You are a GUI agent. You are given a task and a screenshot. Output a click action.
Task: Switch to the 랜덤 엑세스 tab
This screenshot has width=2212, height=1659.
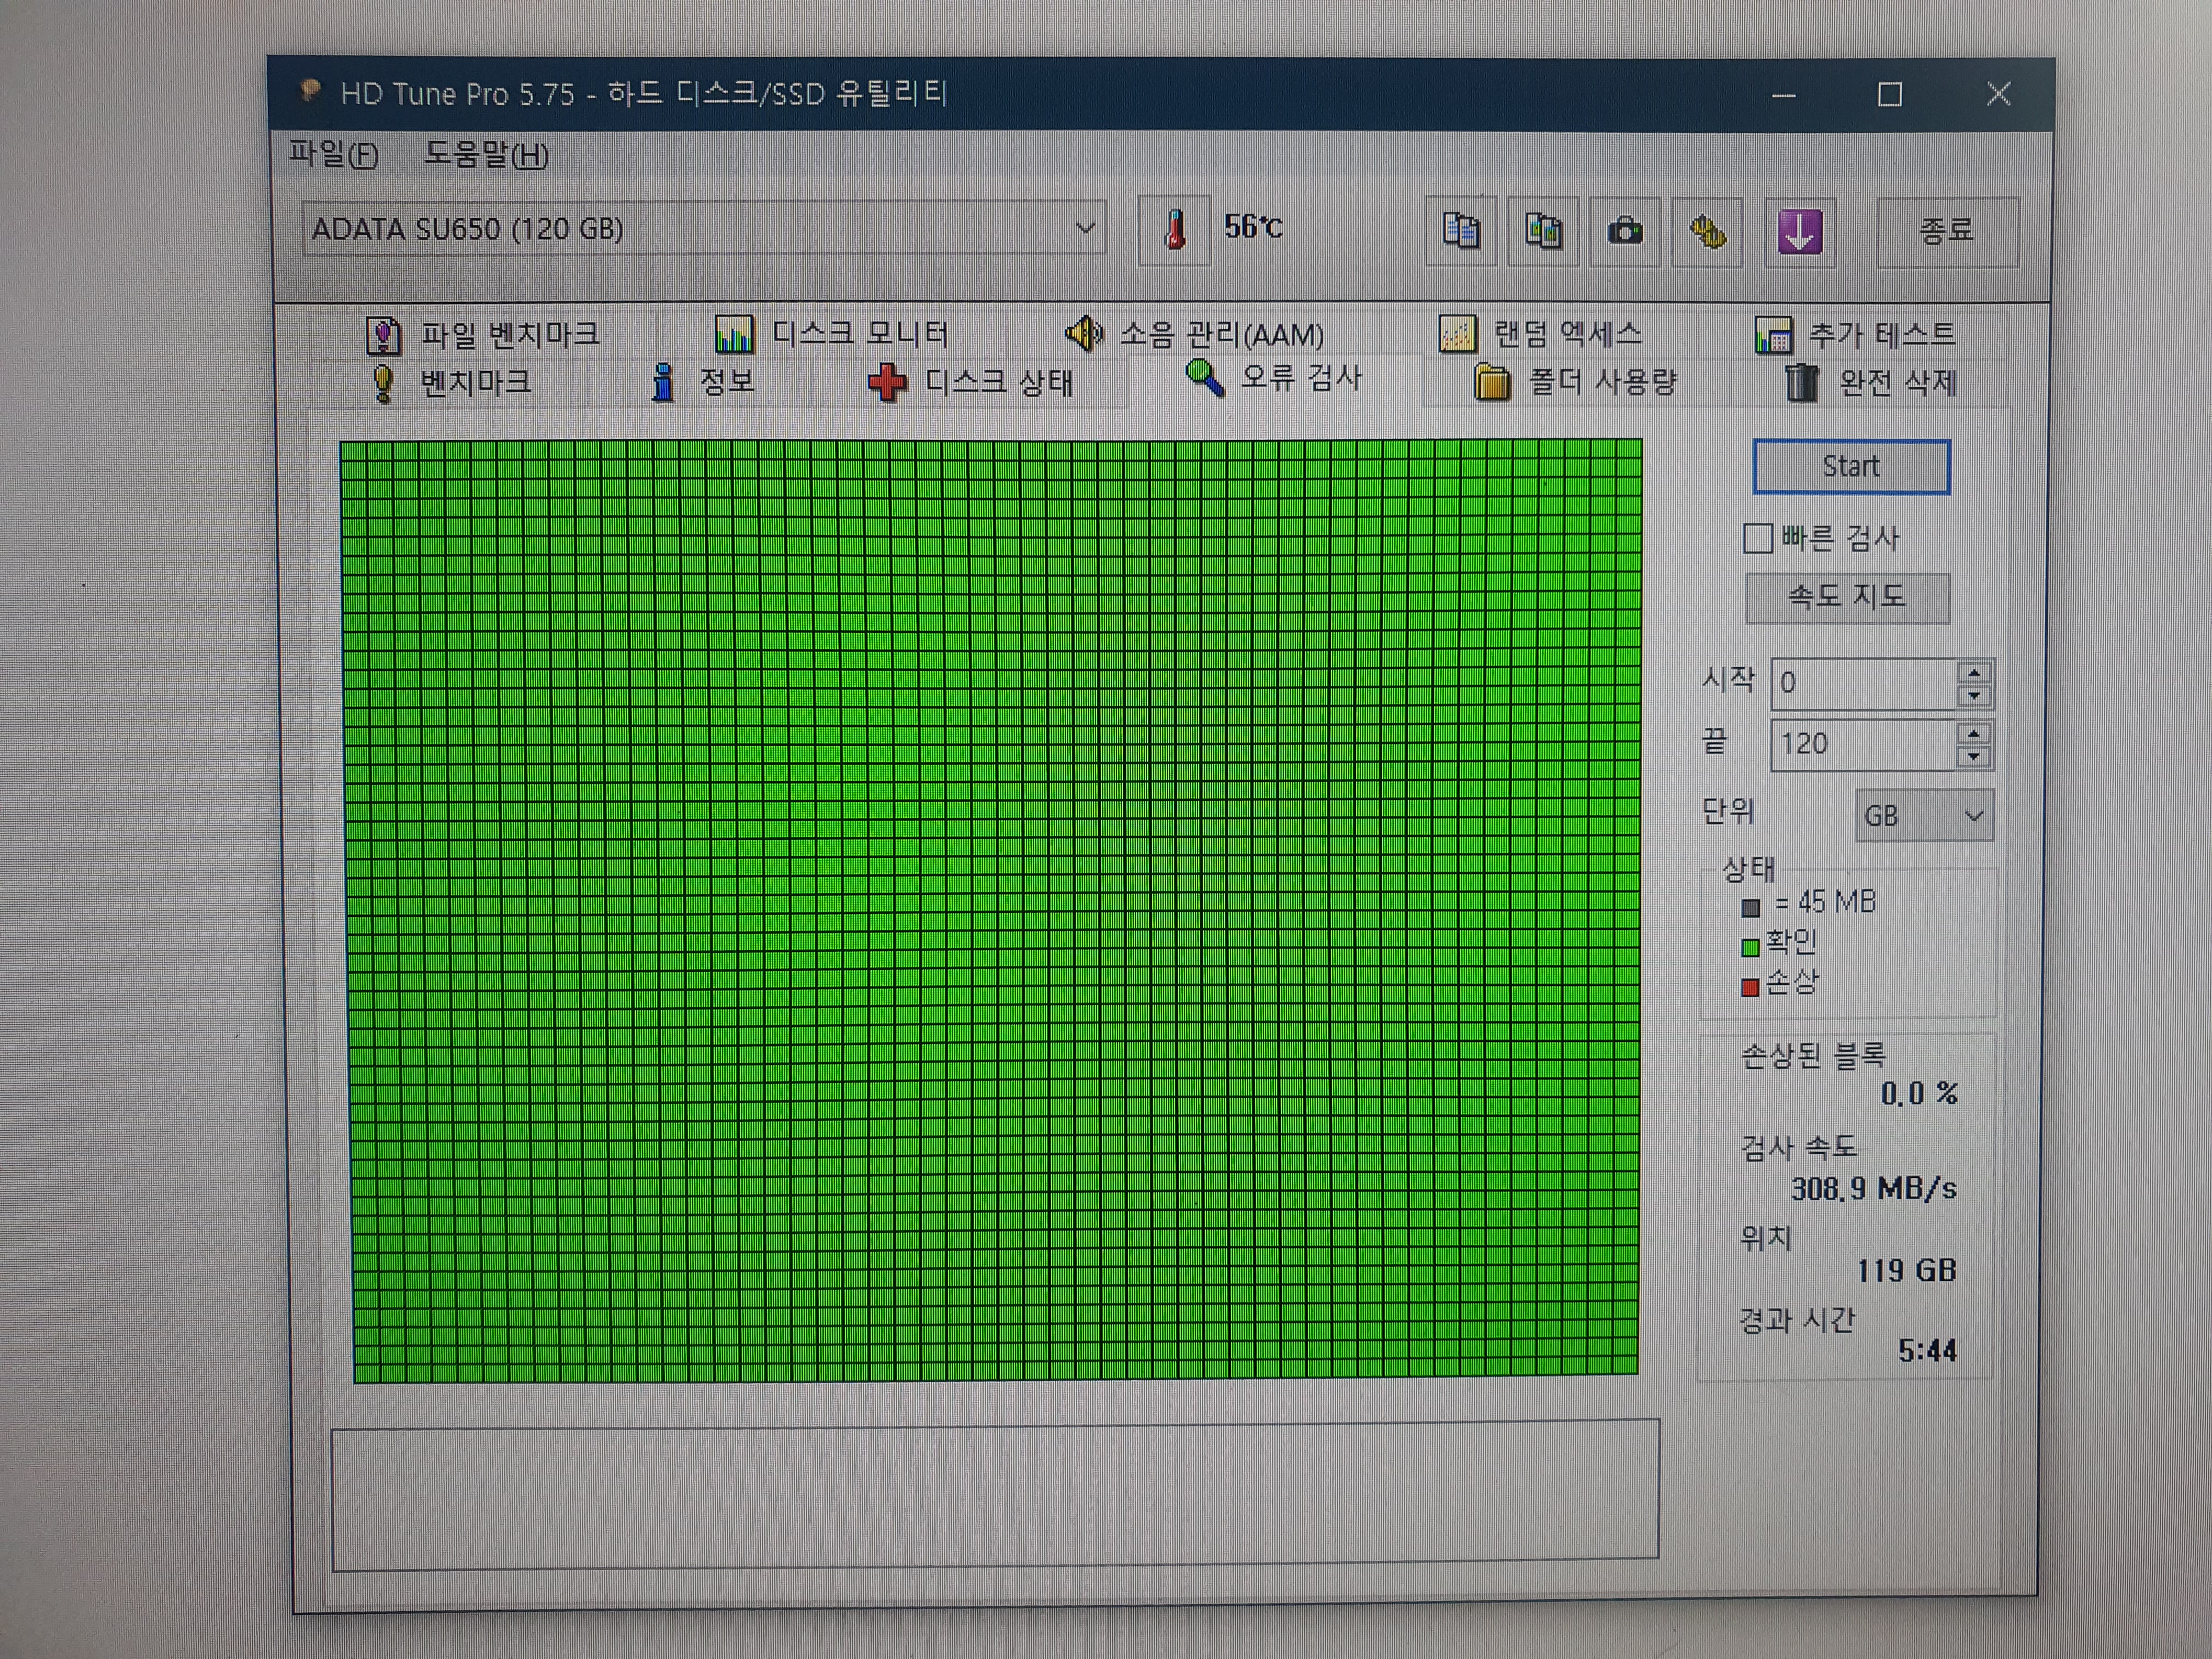tap(1540, 333)
